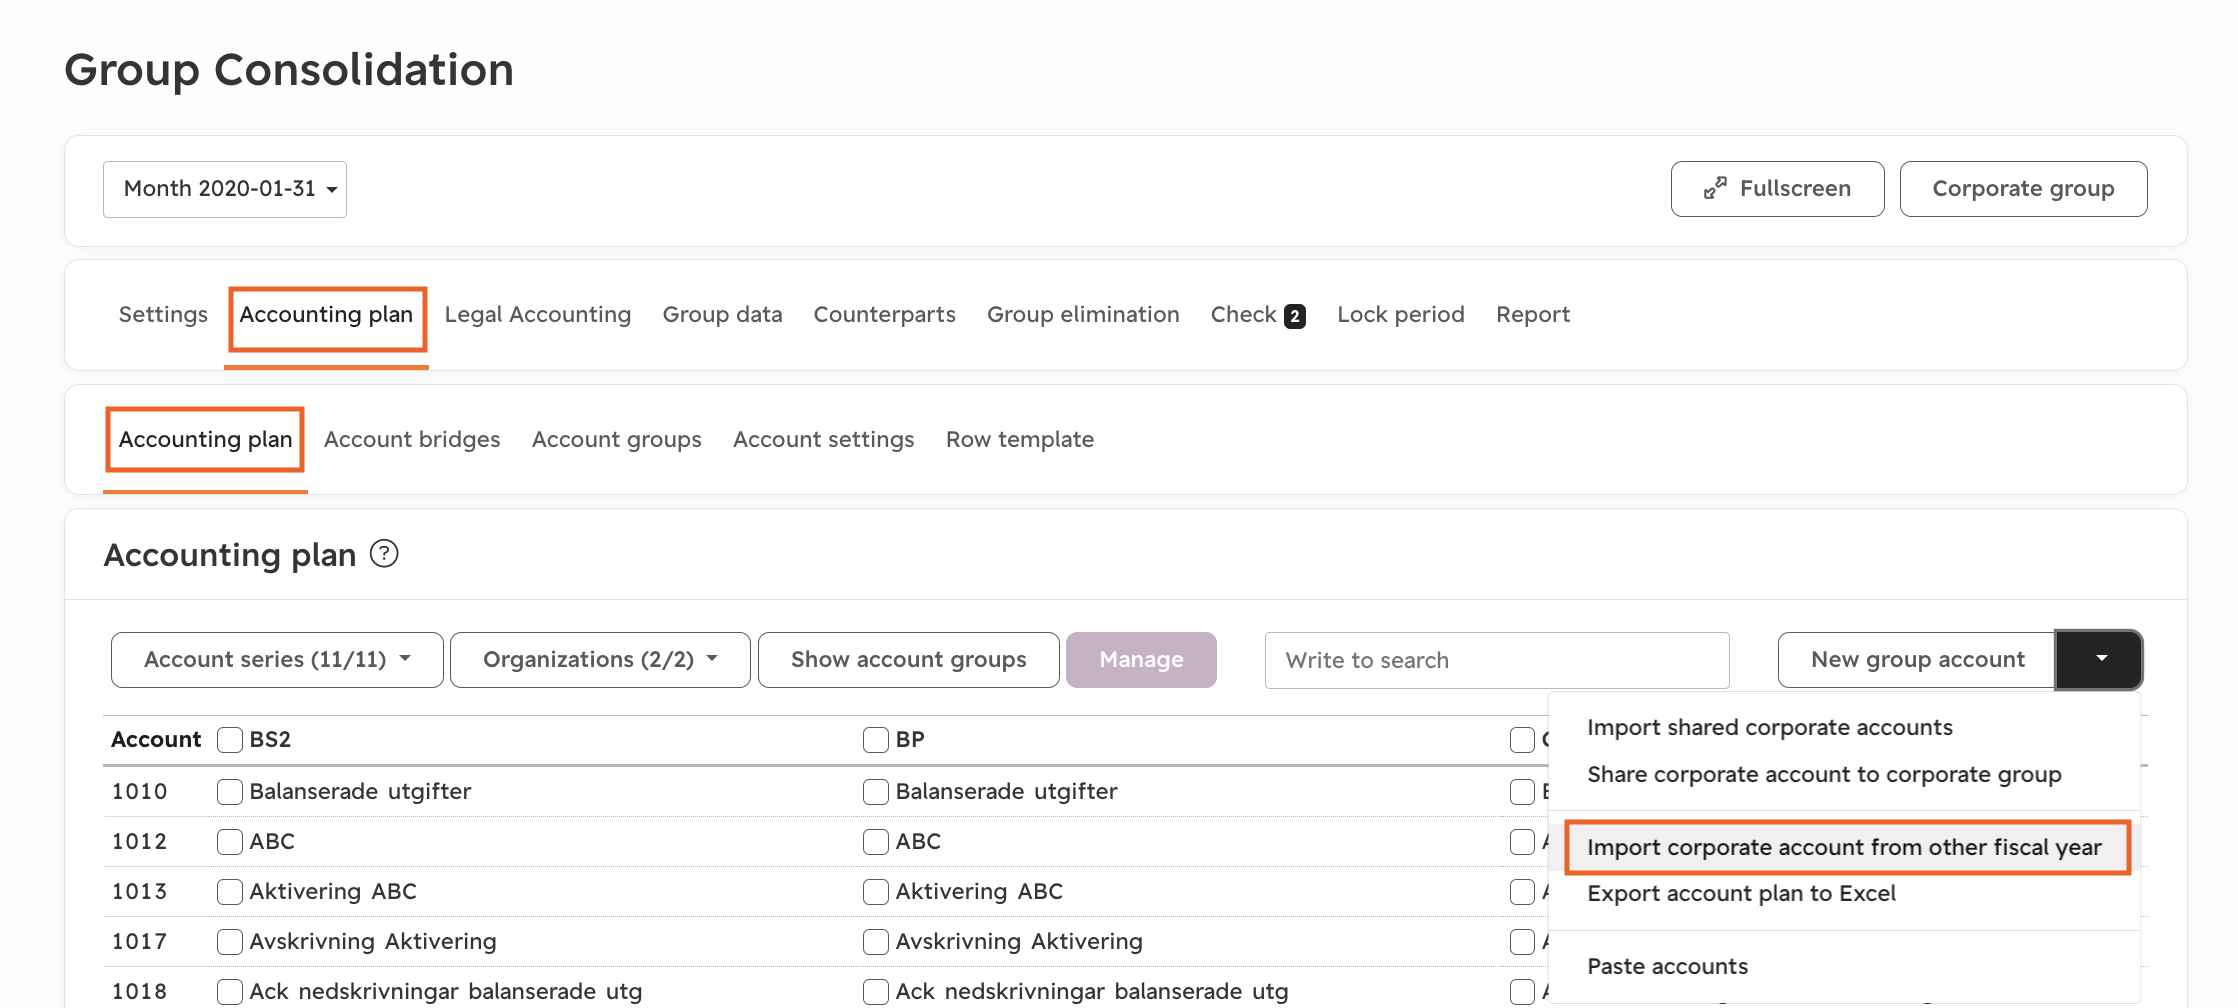Check Ack nedskrivningar balanserade utg under BS2
This screenshot has width=2238, height=1008.
point(230,992)
